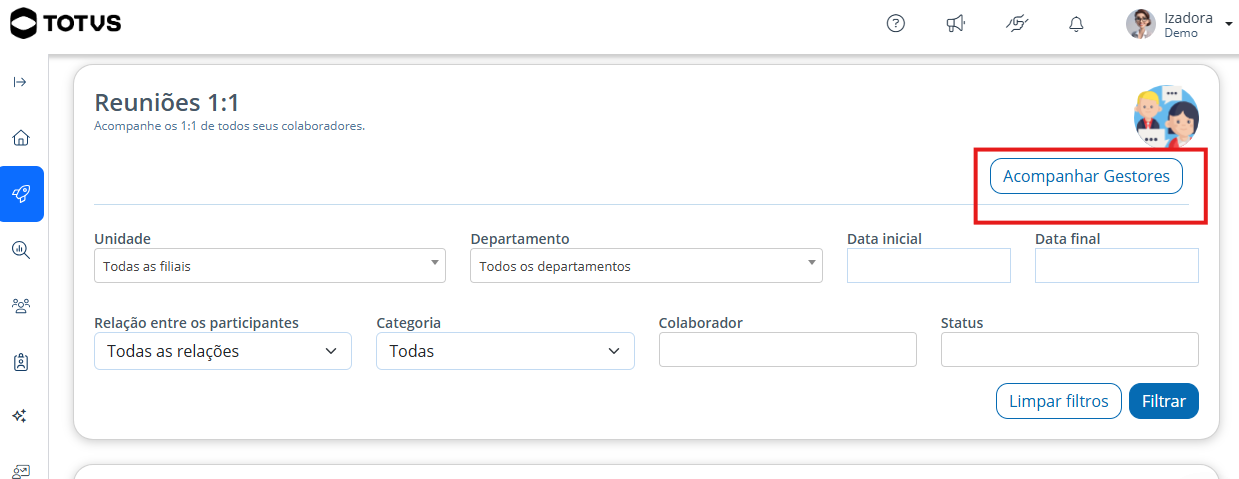Image resolution: width=1239 pixels, height=479 pixels.
Task: Expand the sidebar with arrow icon
Action: click(20, 82)
